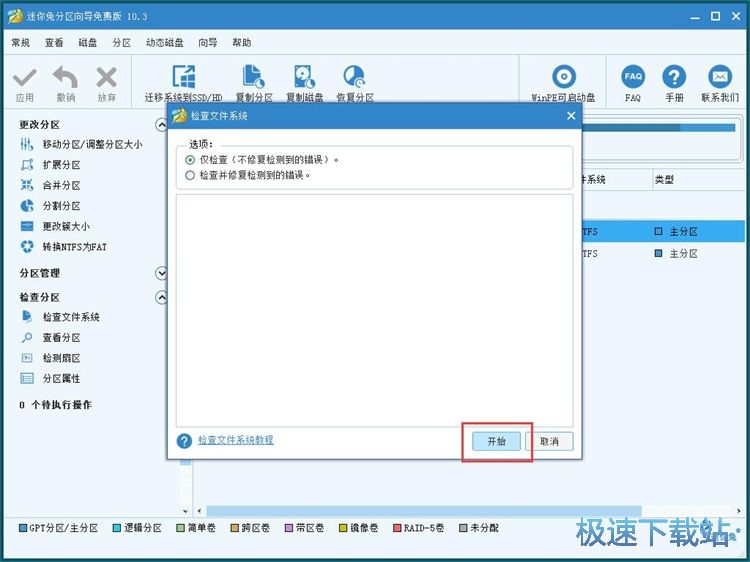
Task: Select 仅检查 (check only) radio option
Action: [x=190, y=160]
